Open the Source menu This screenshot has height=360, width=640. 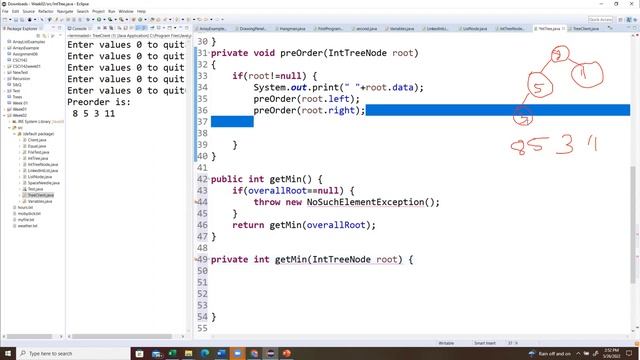[28, 11]
